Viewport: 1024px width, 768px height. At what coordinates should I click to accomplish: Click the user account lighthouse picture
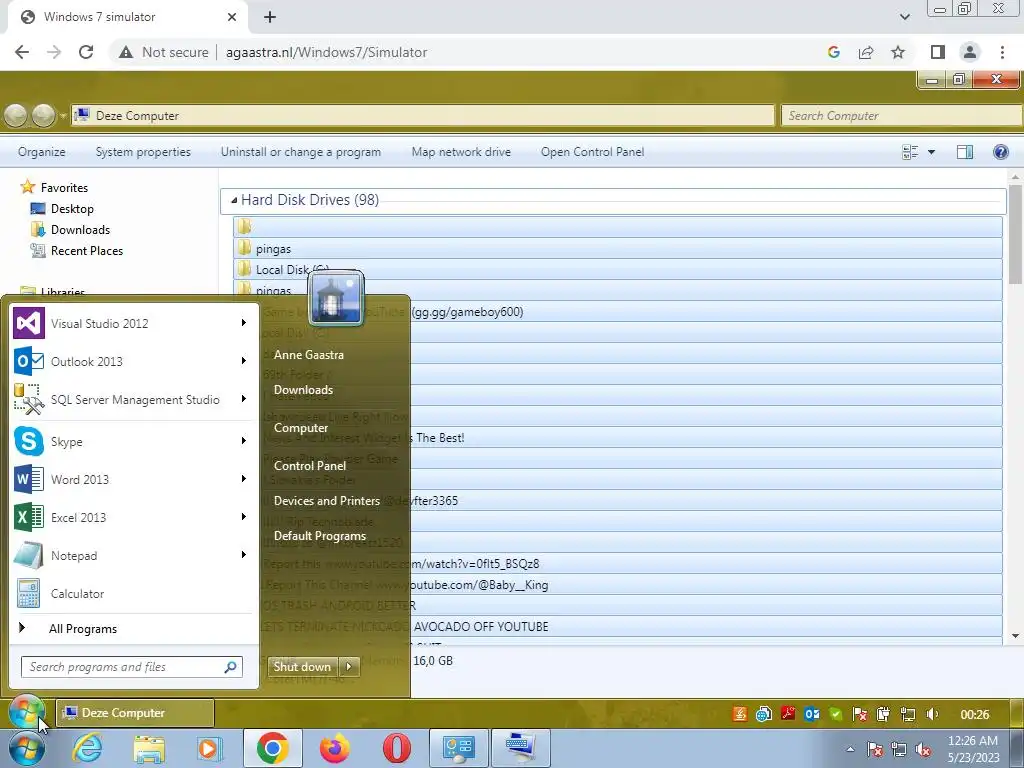(336, 298)
